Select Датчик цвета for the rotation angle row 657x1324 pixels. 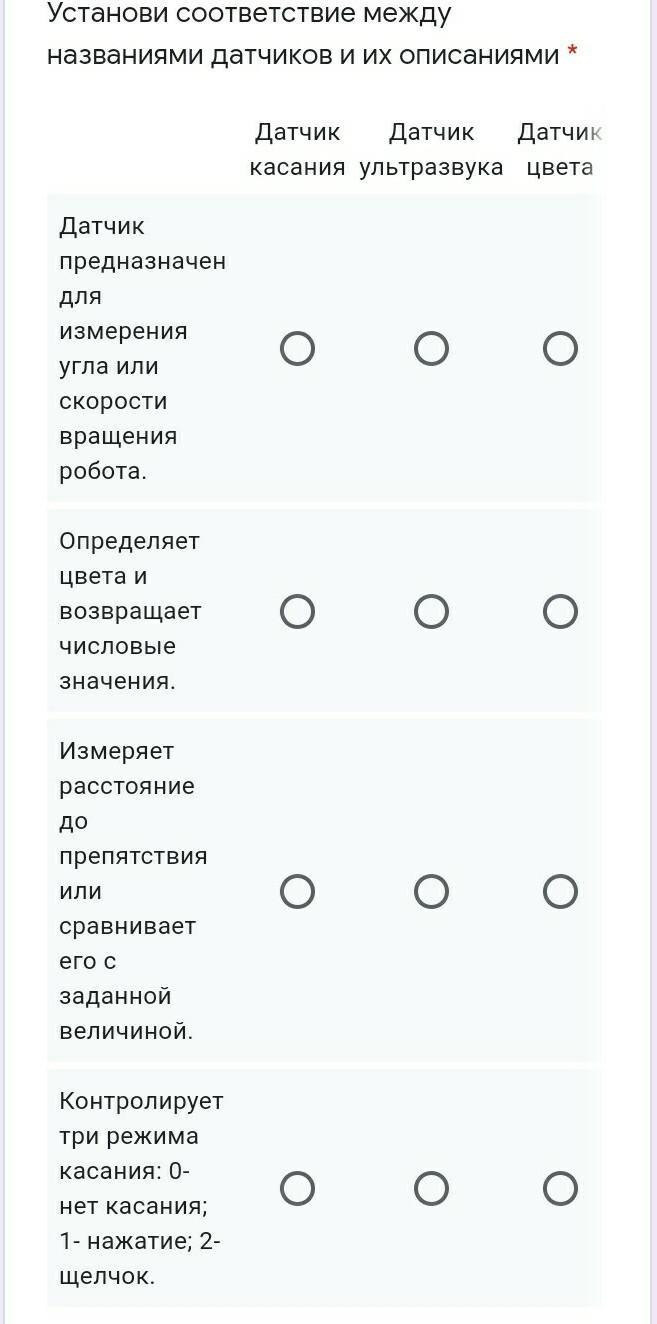(x=560, y=349)
